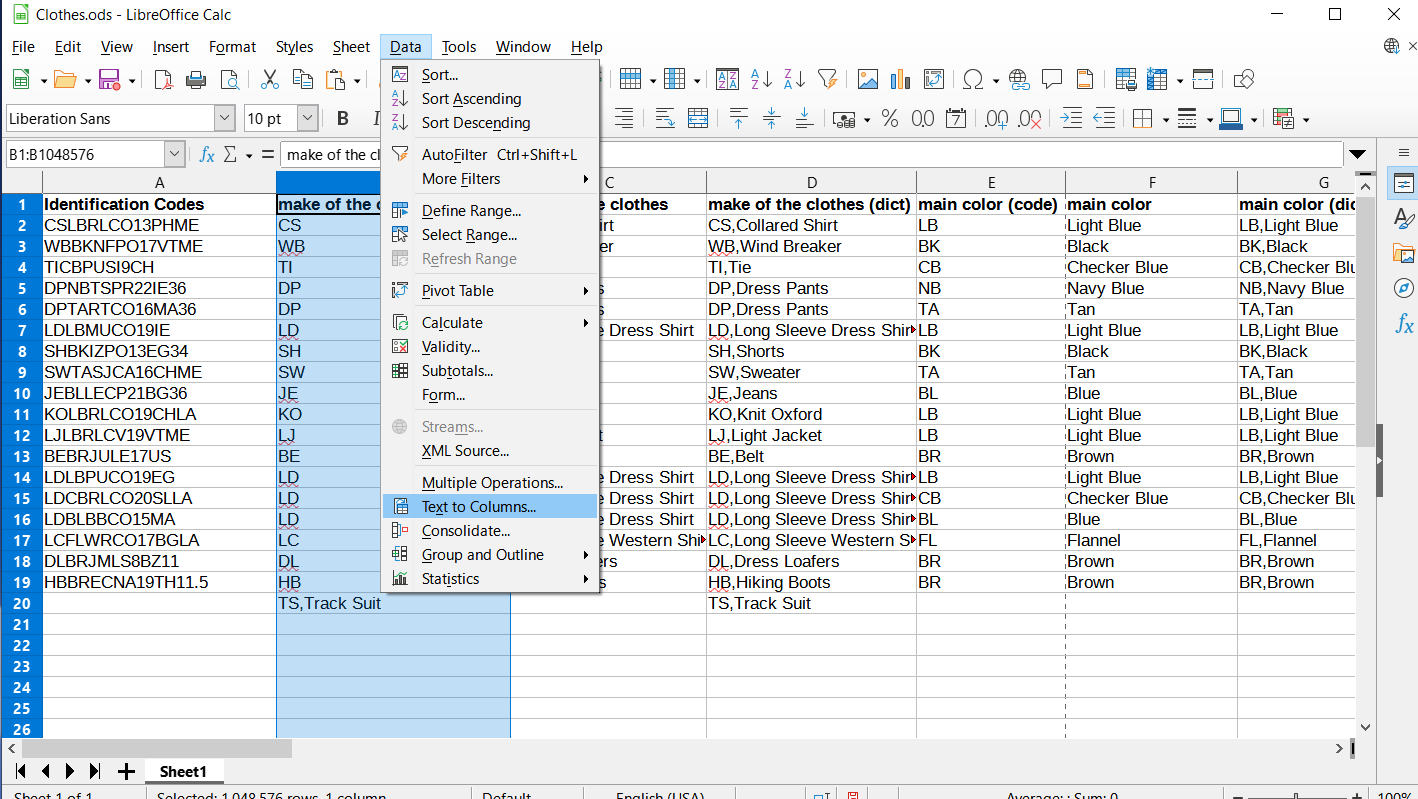
Task: Toggle Wrap Text button
Action: [x=665, y=119]
